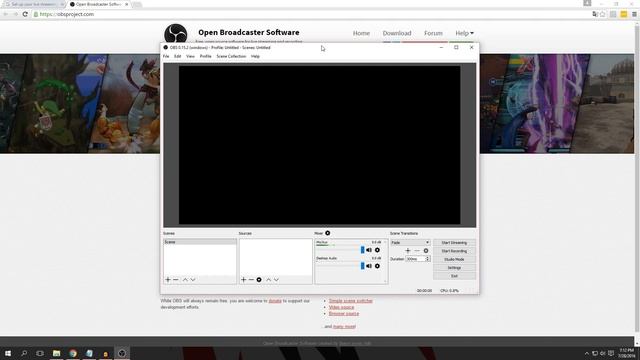The width and height of the screenshot is (640, 360).
Task: Add a new source with plus icon
Action: pos(244,280)
